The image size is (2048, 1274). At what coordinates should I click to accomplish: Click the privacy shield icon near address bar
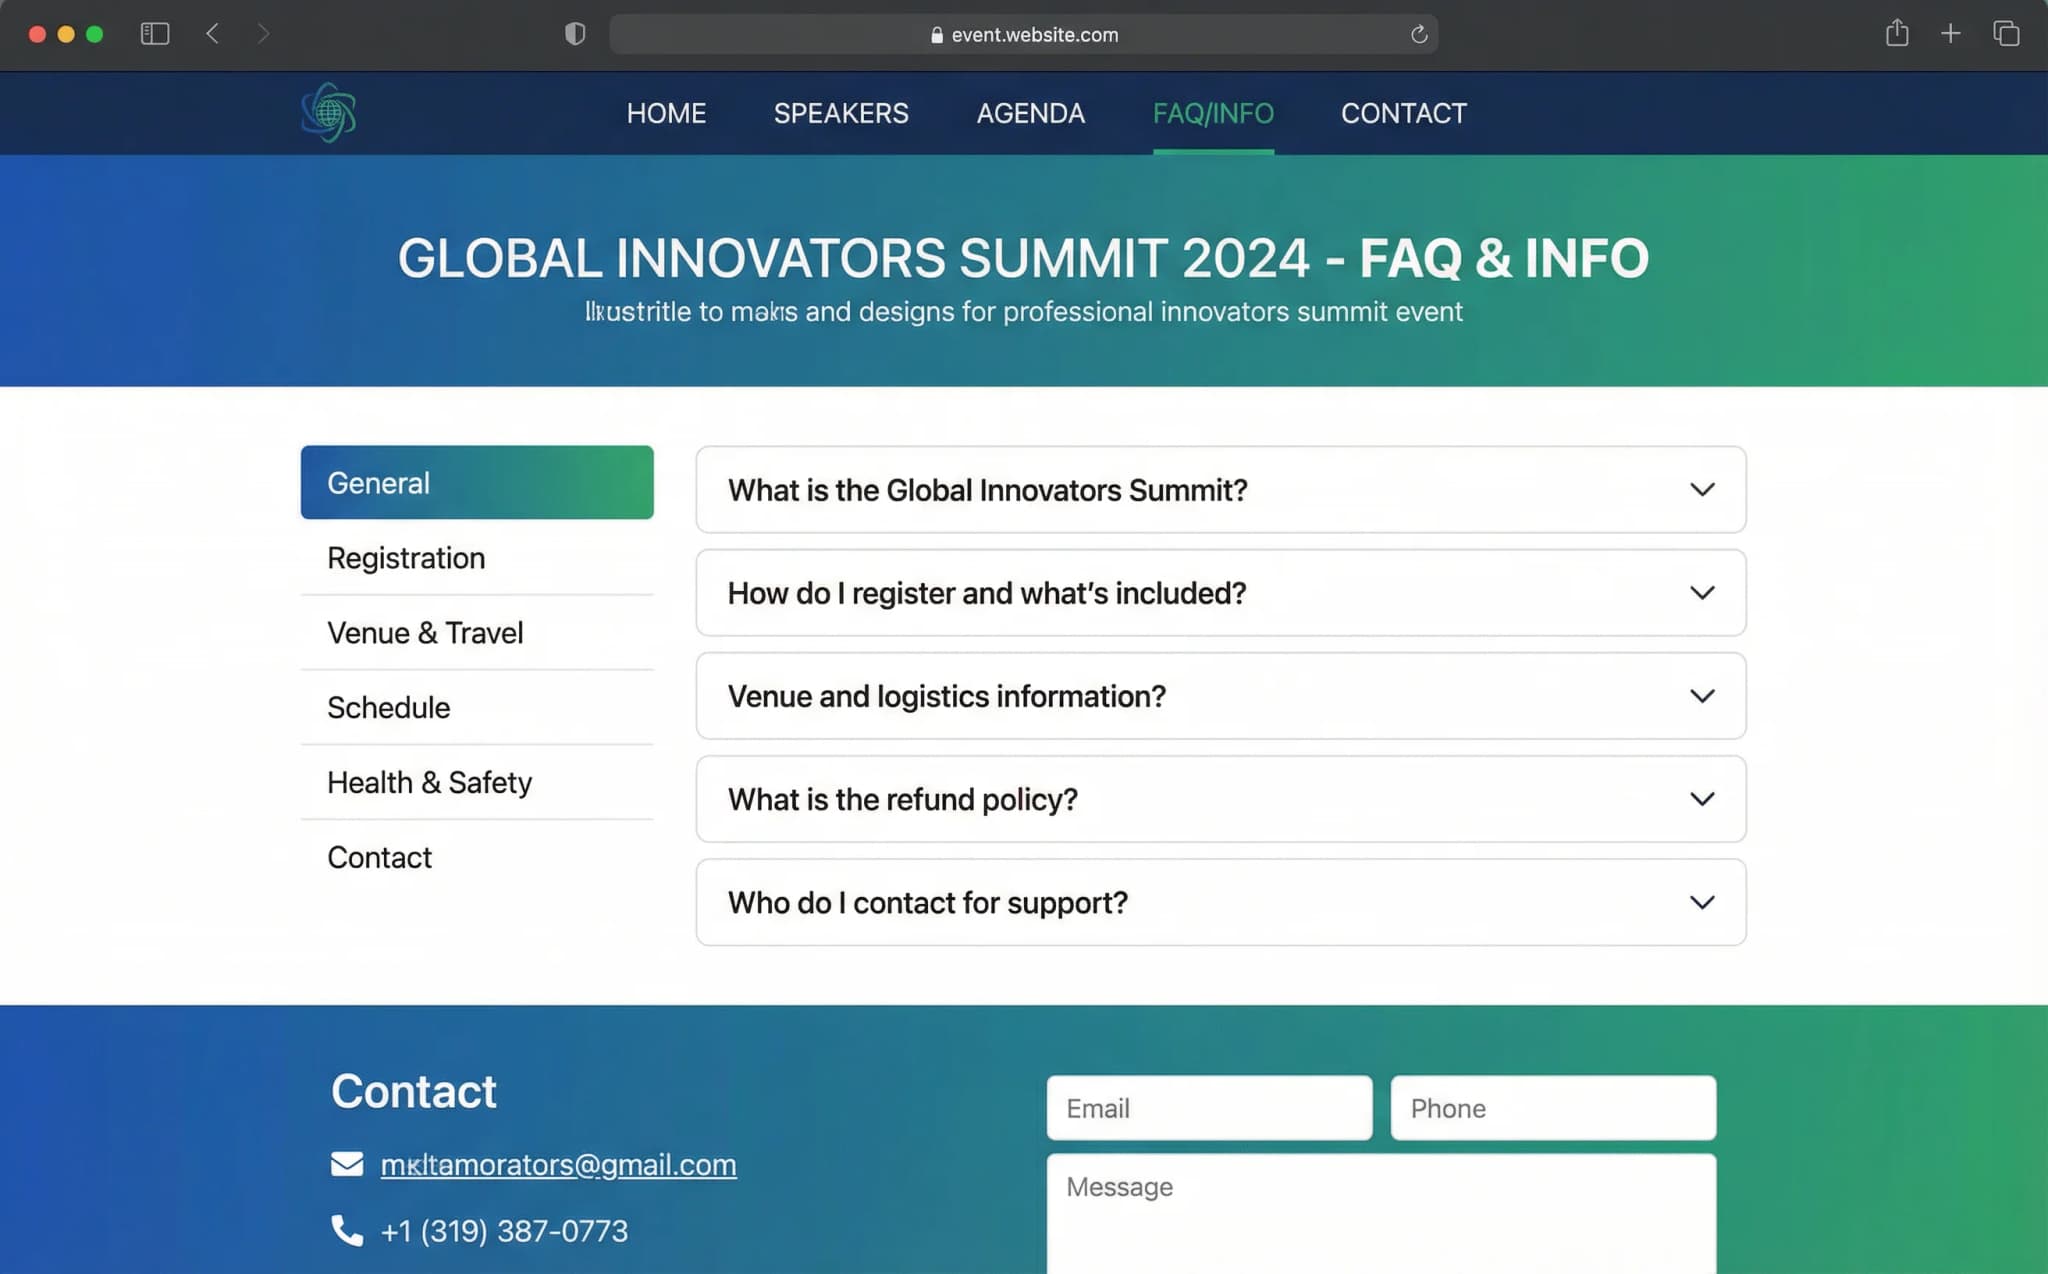click(x=575, y=33)
